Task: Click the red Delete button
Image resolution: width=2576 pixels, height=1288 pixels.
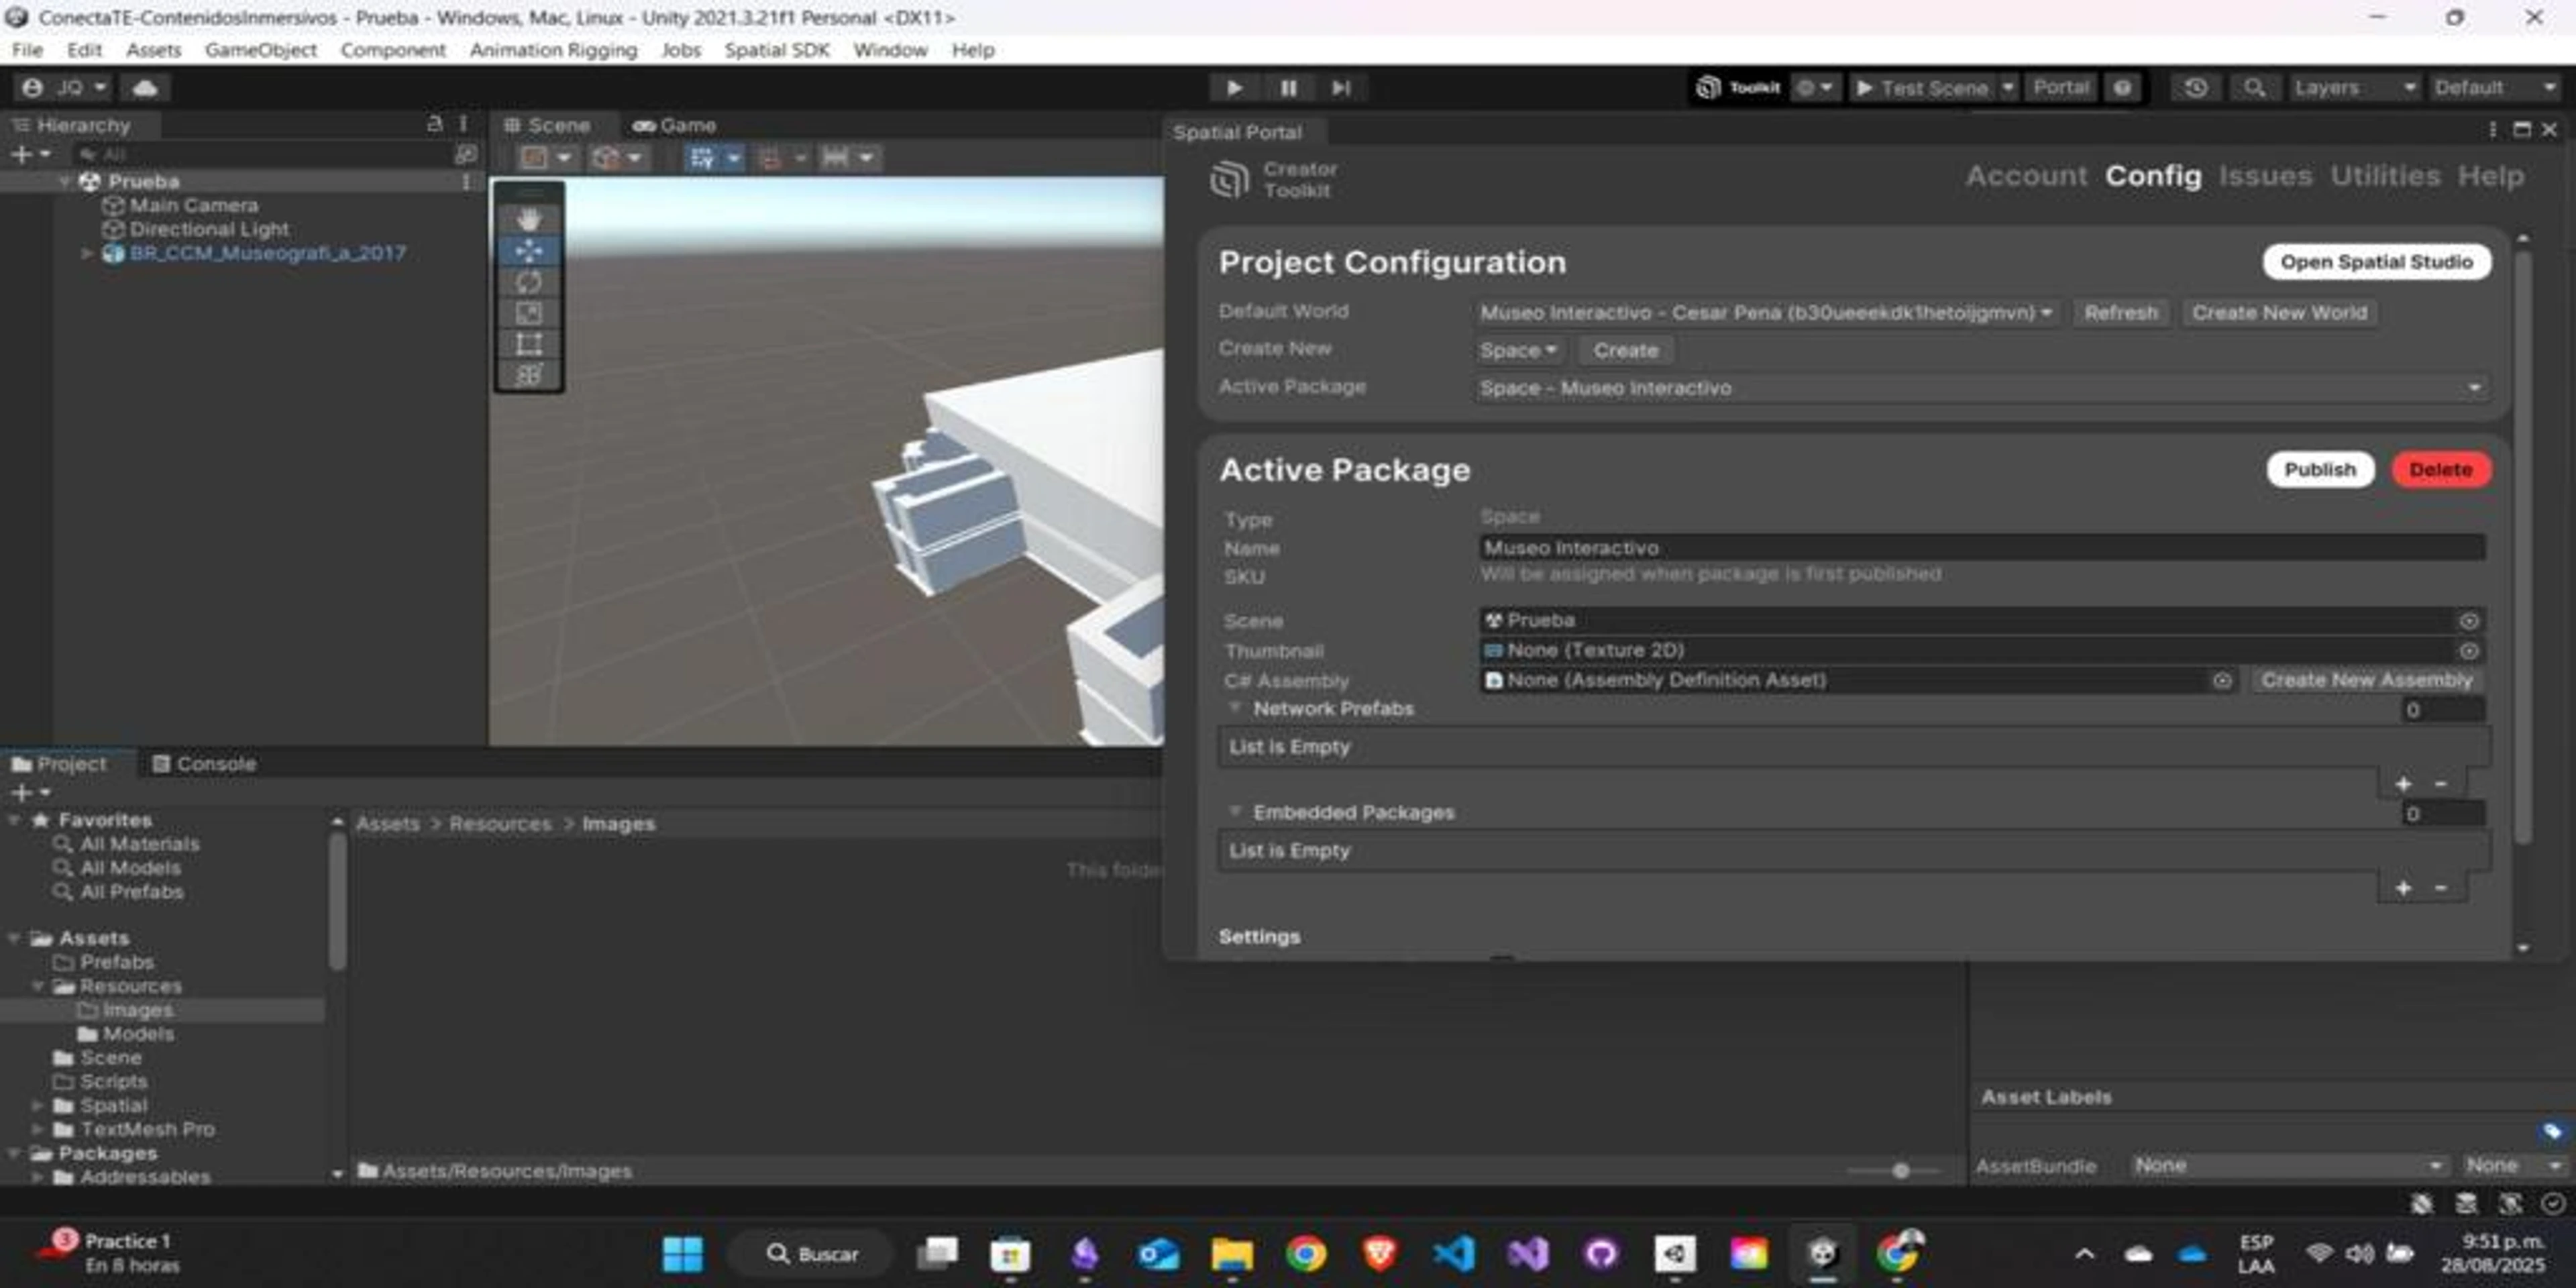Action: pos(2441,470)
